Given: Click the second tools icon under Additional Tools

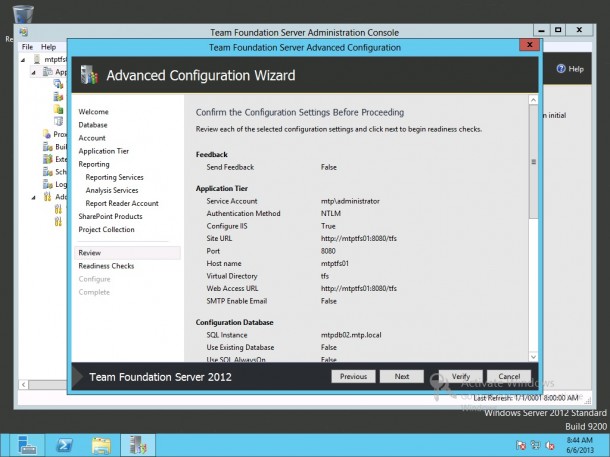Looking at the screenshot, I should click(x=58, y=222).
